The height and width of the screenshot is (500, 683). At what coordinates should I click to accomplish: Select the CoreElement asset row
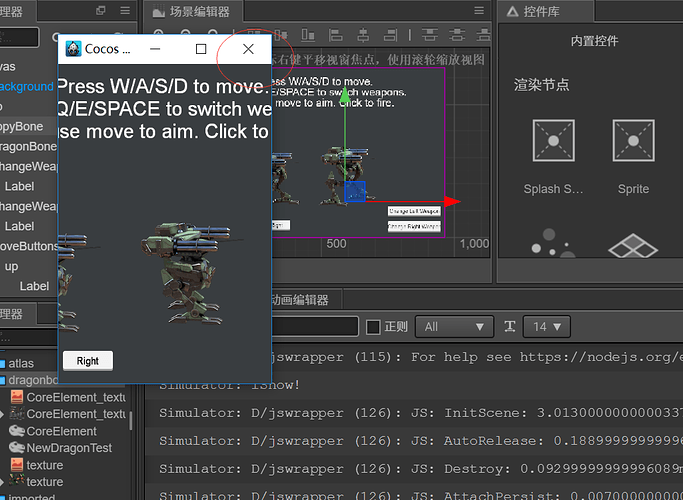point(61,431)
